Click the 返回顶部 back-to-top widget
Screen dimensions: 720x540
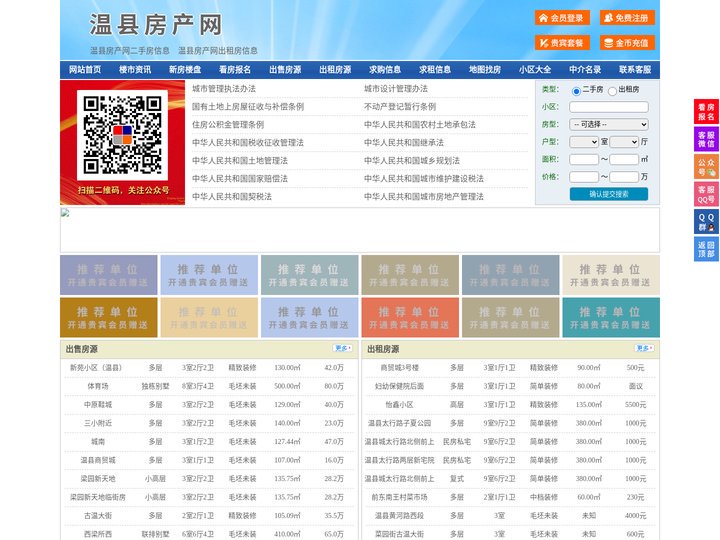tap(706, 249)
